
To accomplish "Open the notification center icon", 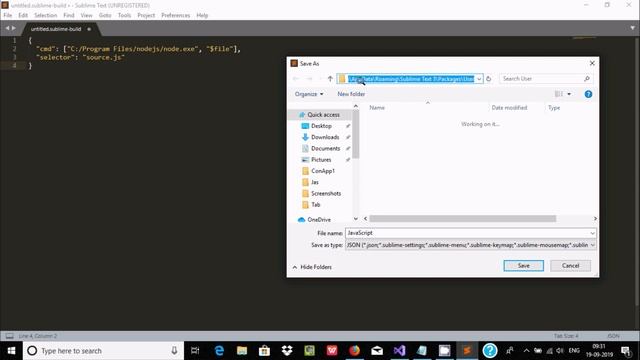I will (x=626, y=351).
